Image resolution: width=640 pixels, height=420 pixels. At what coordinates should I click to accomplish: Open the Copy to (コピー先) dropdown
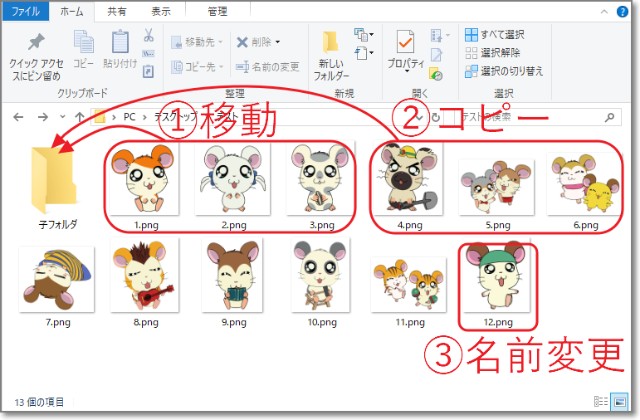(198, 67)
